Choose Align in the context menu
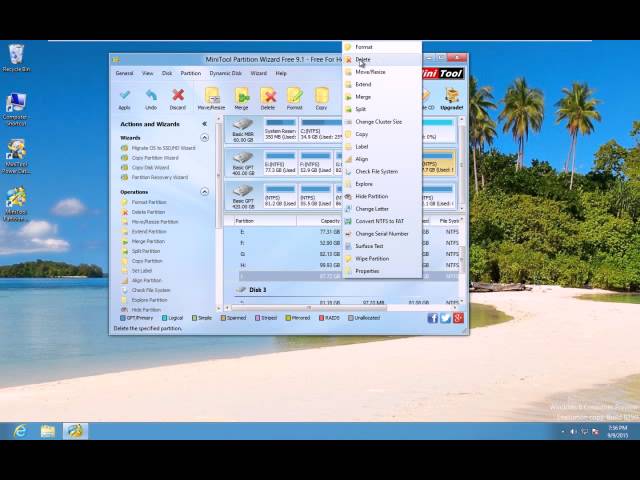 click(x=382, y=159)
